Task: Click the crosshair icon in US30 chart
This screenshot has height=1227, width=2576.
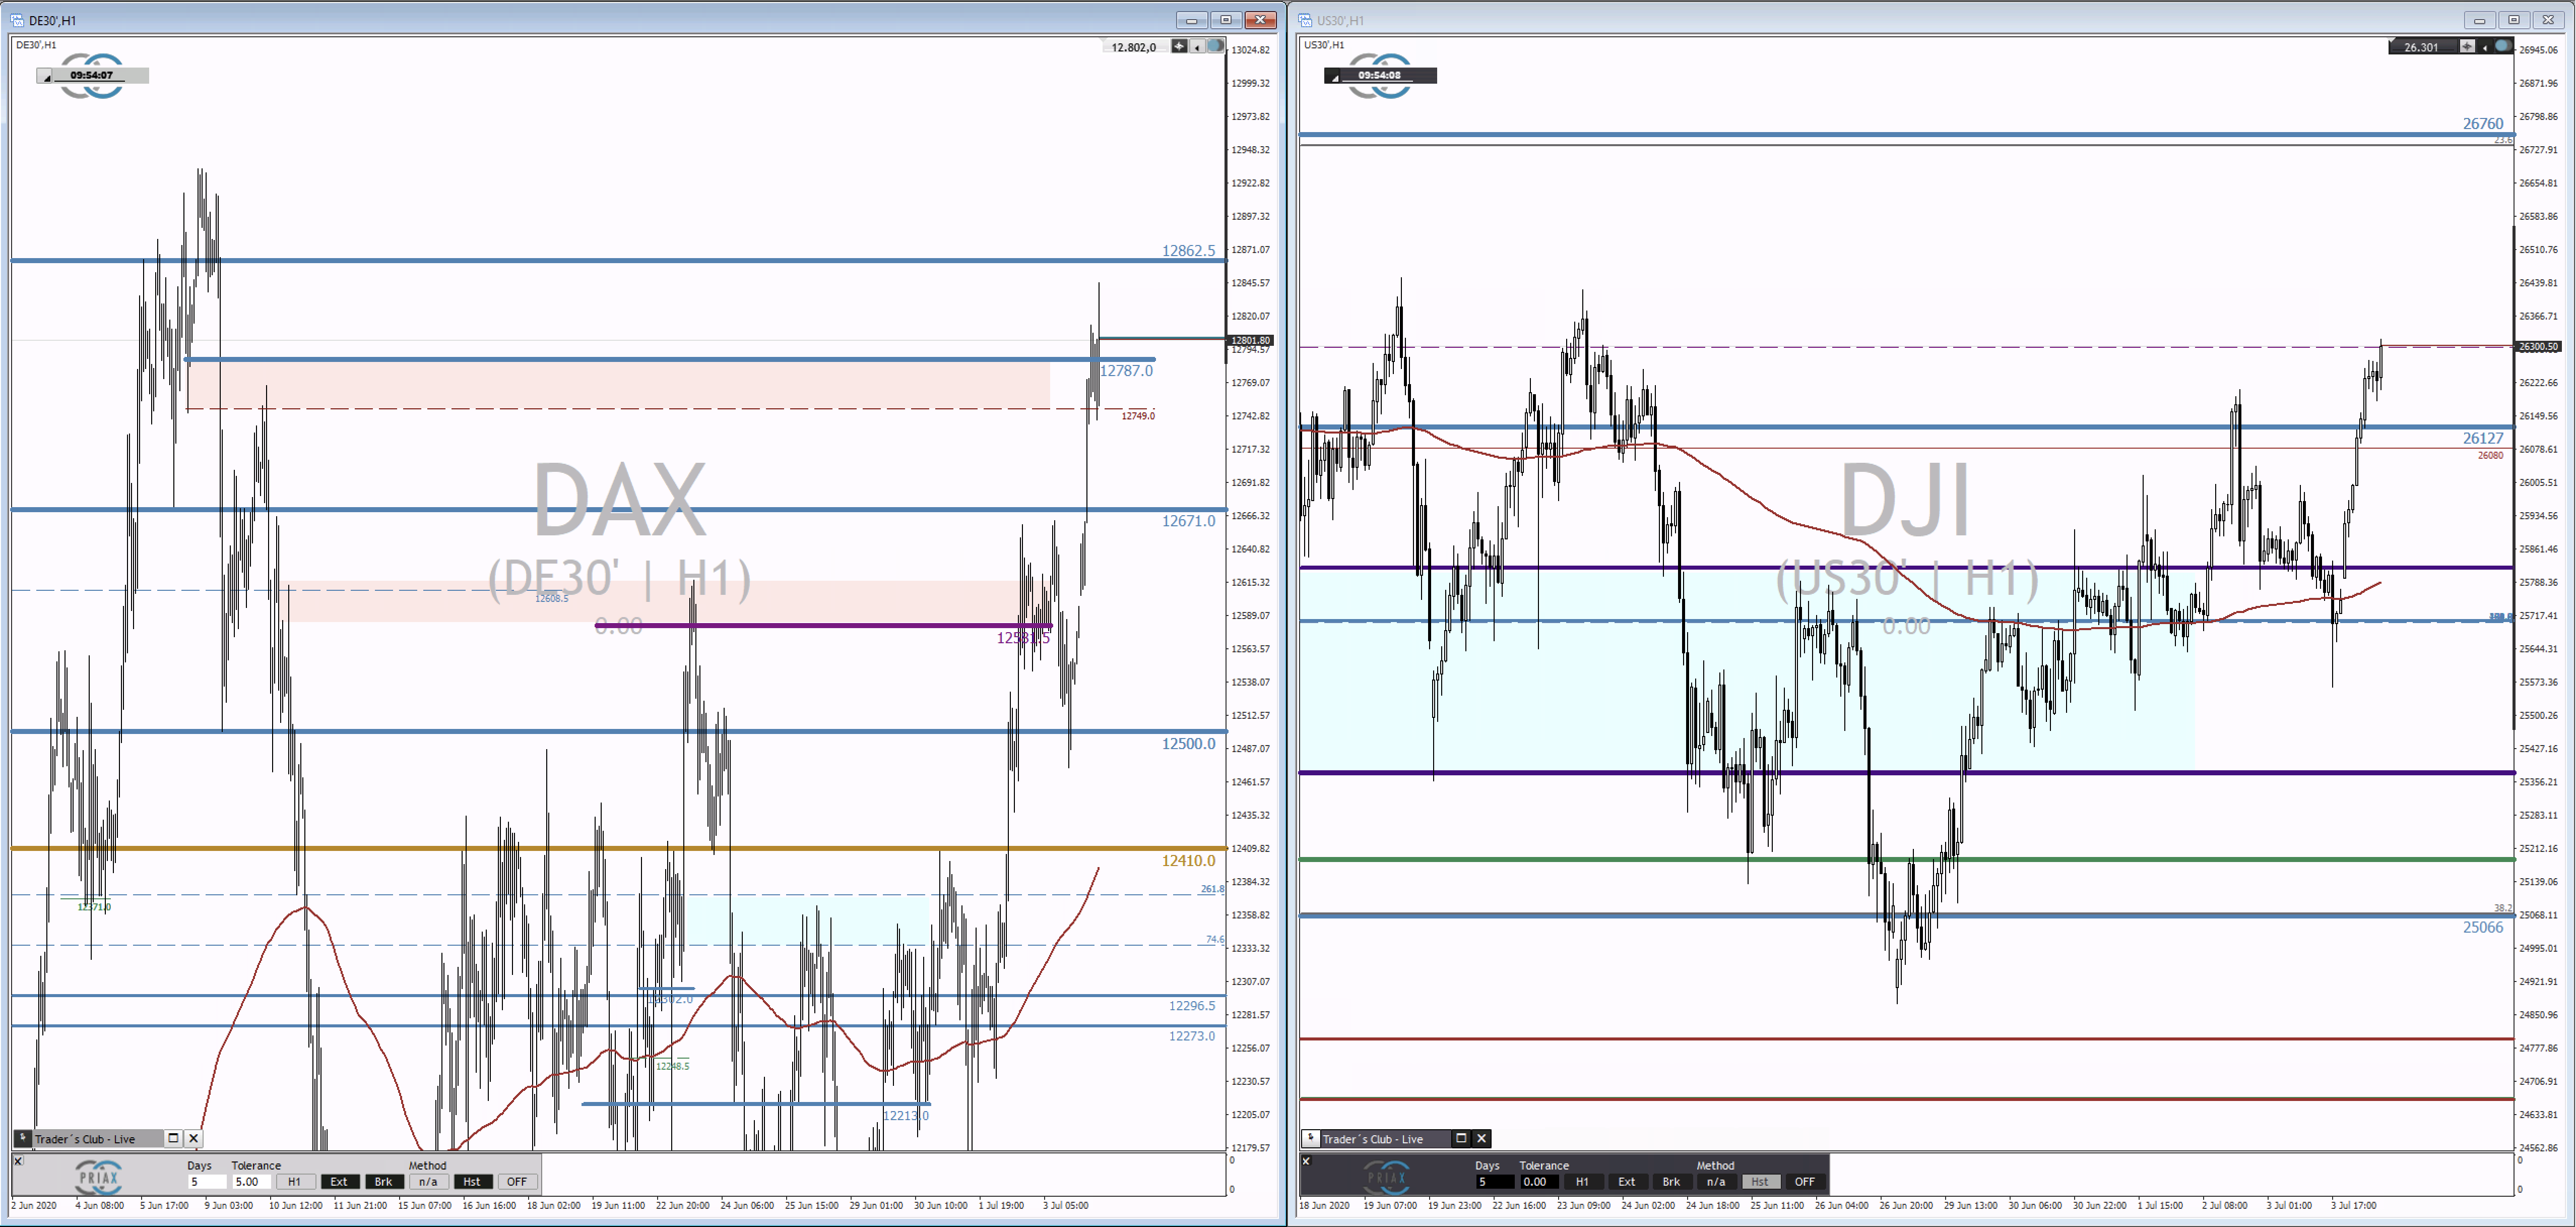Action: tap(2467, 46)
